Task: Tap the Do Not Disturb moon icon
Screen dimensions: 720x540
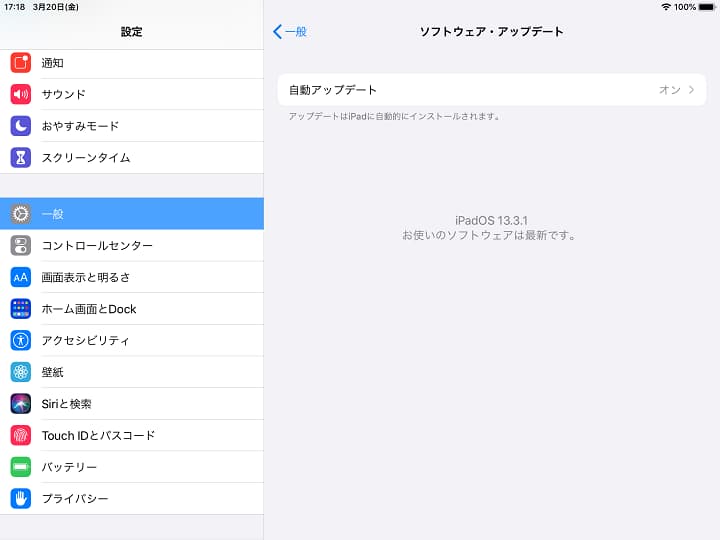Action: [21, 126]
